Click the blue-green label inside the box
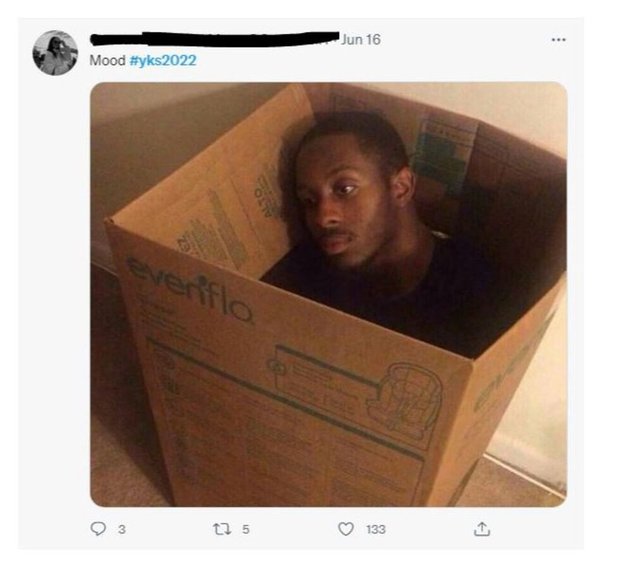The width and height of the screenshot is (640, 579). 443,157
